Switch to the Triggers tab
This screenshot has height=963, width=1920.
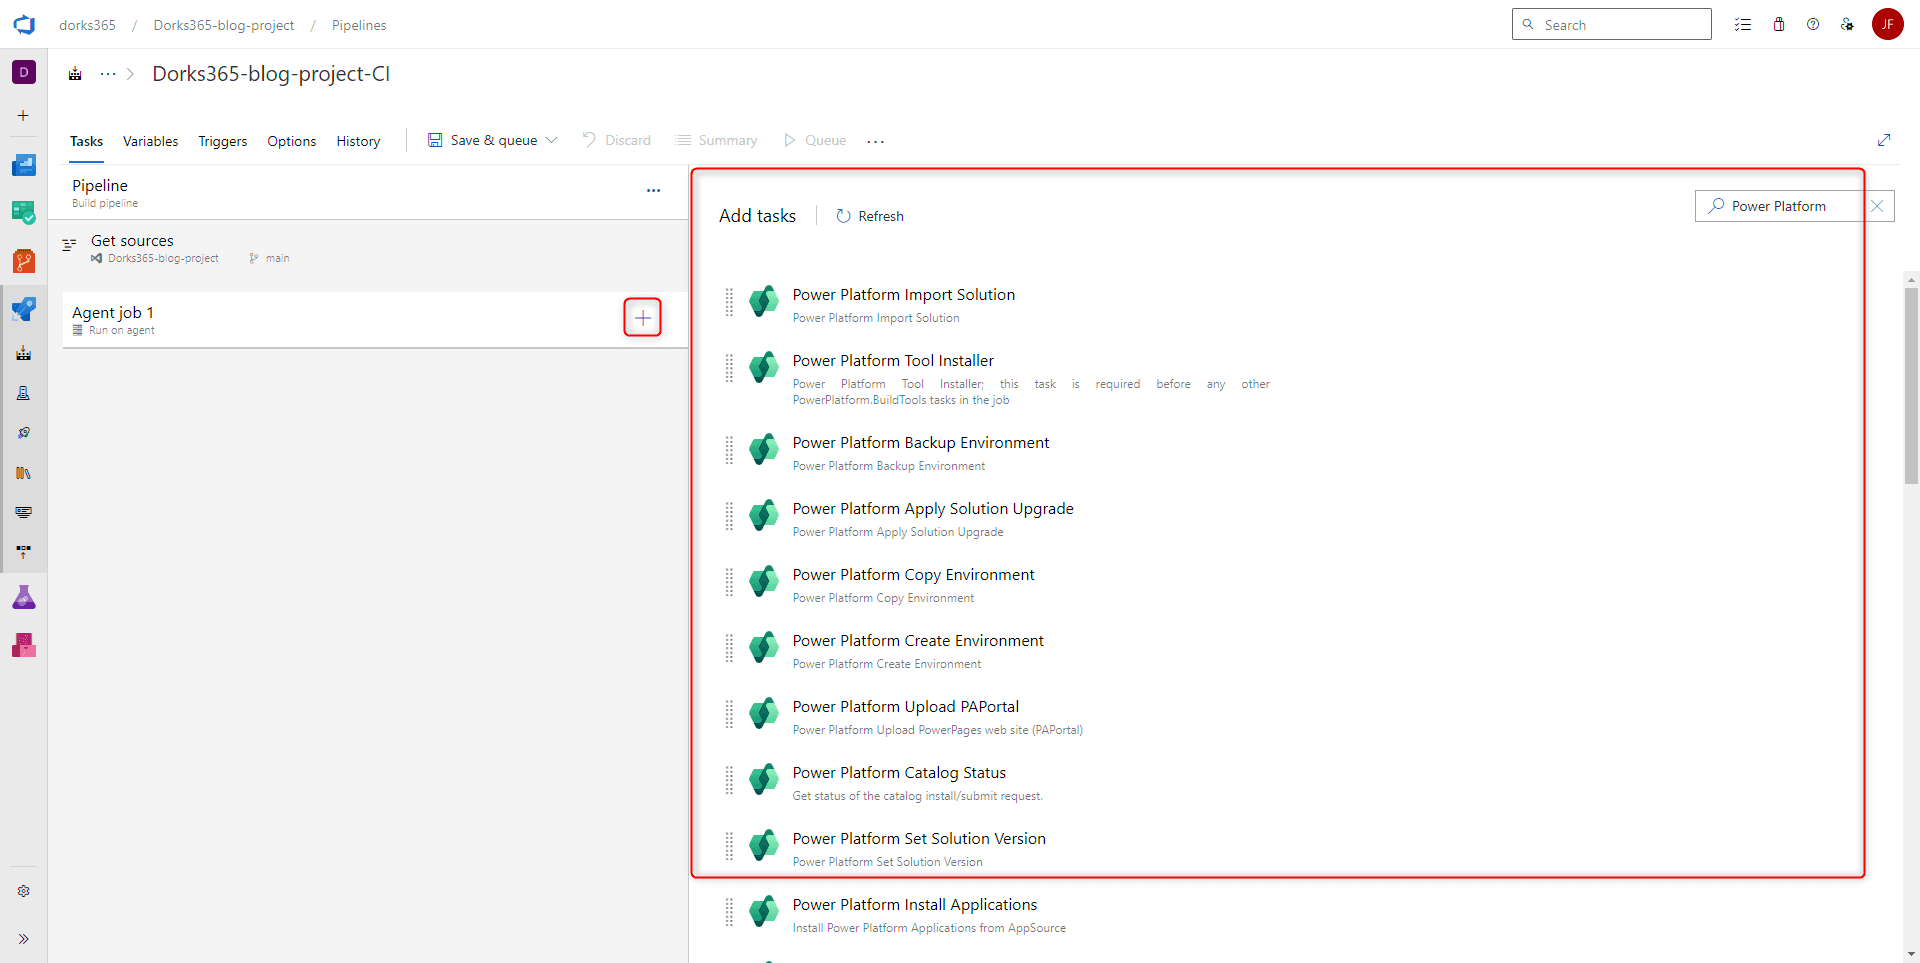point(223,141)
